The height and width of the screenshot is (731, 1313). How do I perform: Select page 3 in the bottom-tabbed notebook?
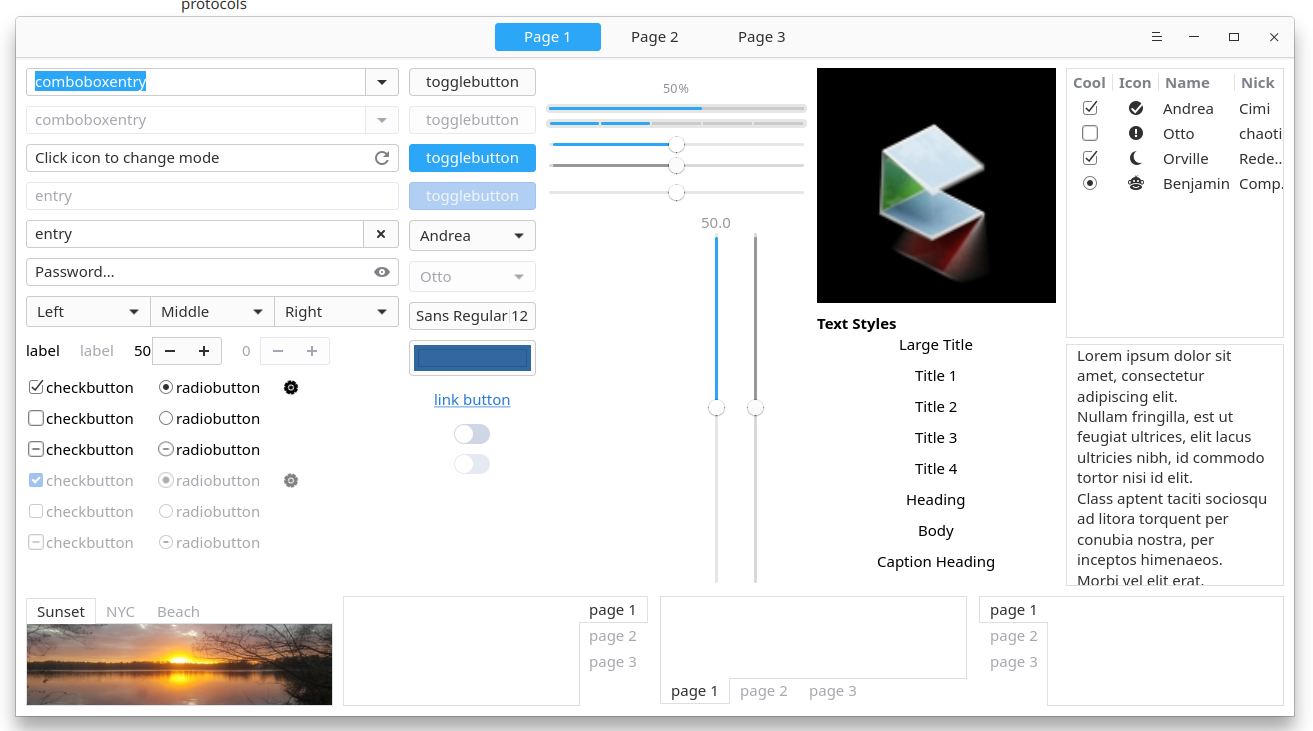coord(832,691)
